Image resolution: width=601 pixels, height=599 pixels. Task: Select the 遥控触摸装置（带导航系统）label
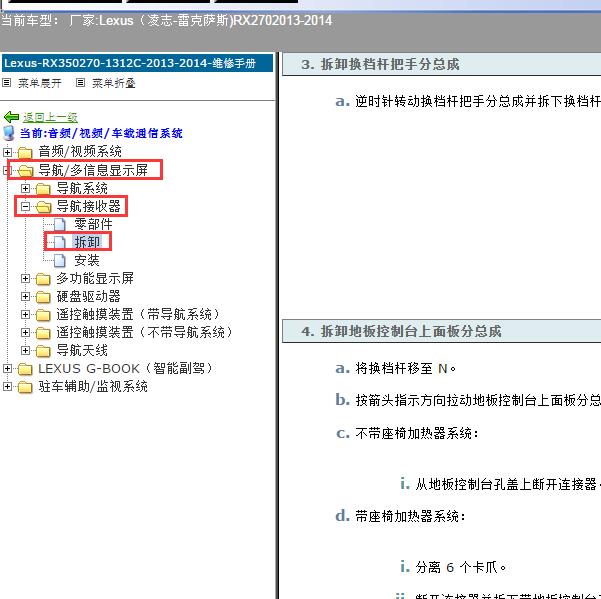click(x=139, y=314)
